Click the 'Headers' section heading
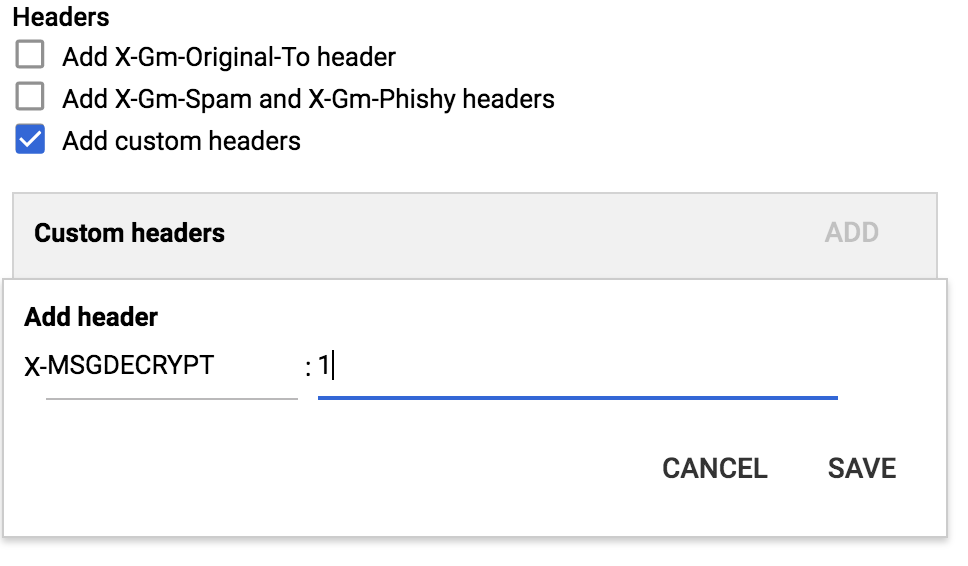Screen dimensions: 968x566 pos(61,17)
